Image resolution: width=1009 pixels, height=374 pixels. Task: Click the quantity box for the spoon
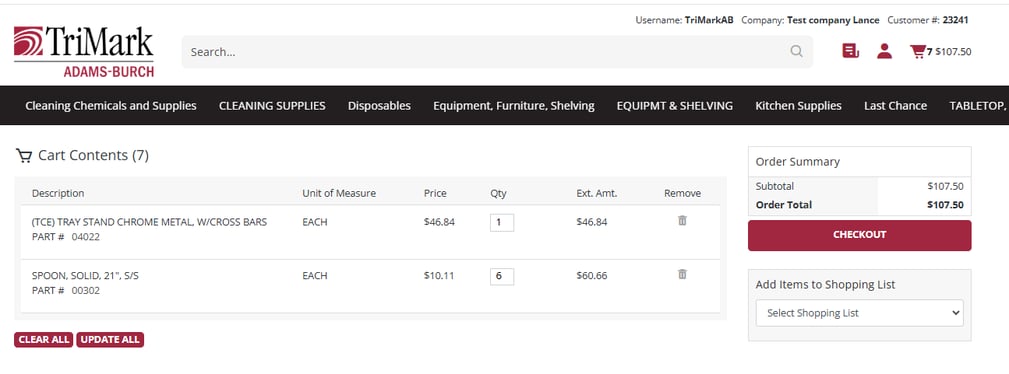click(x=501, y=276)
